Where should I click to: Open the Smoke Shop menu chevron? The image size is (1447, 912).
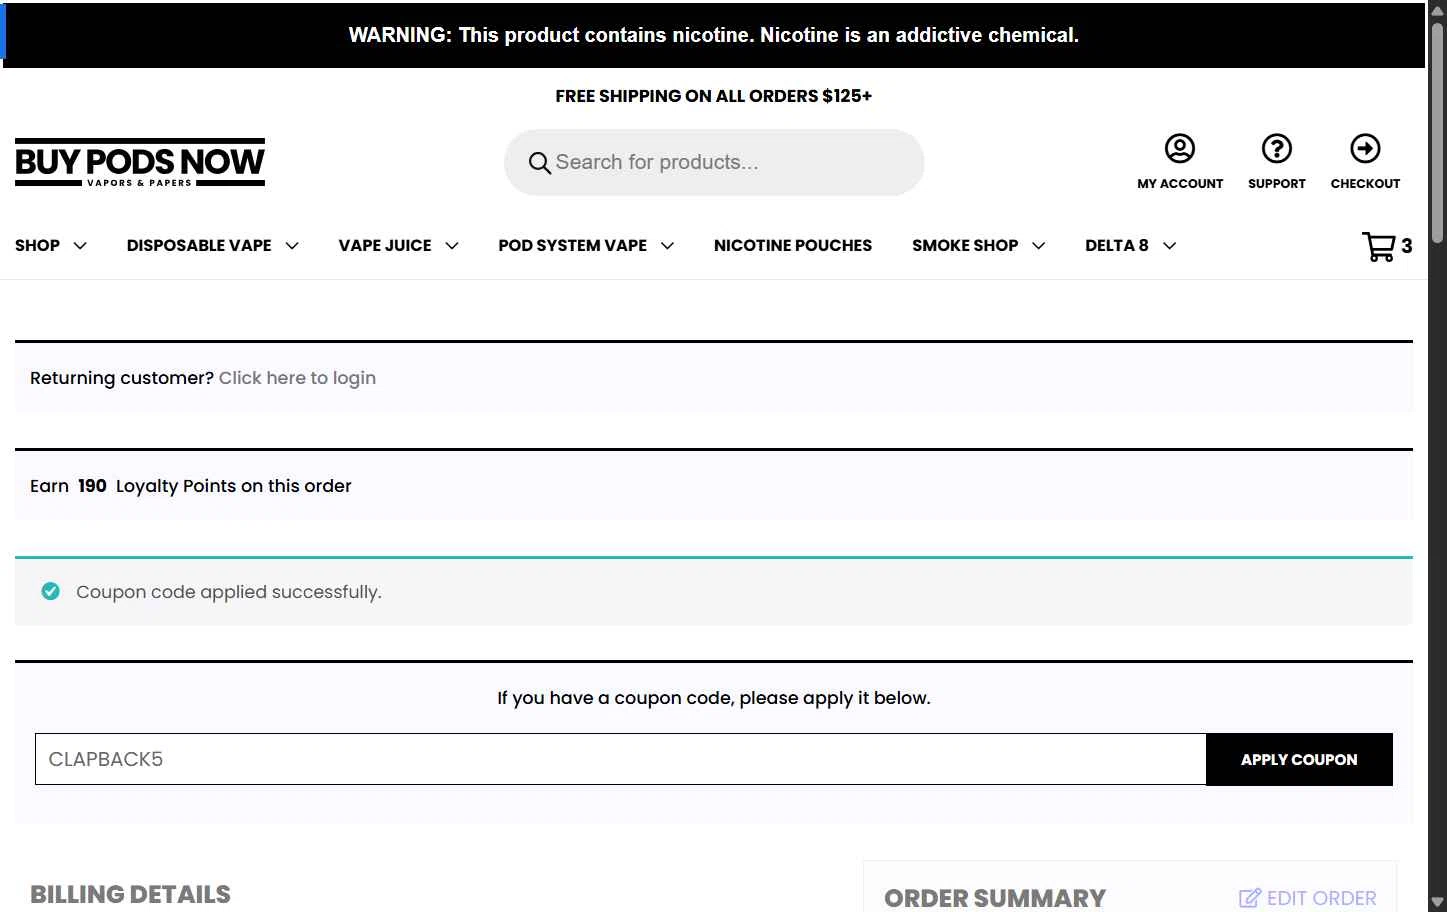tap(1039, 246)
